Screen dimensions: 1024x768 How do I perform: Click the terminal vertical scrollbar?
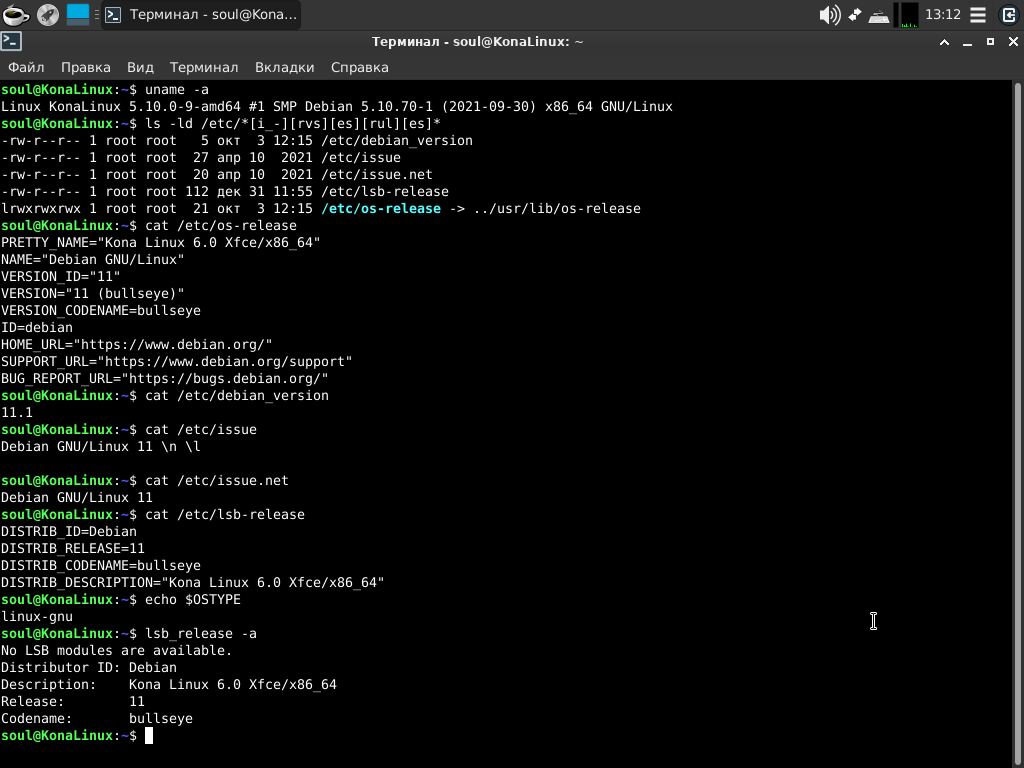(1017, 423)
